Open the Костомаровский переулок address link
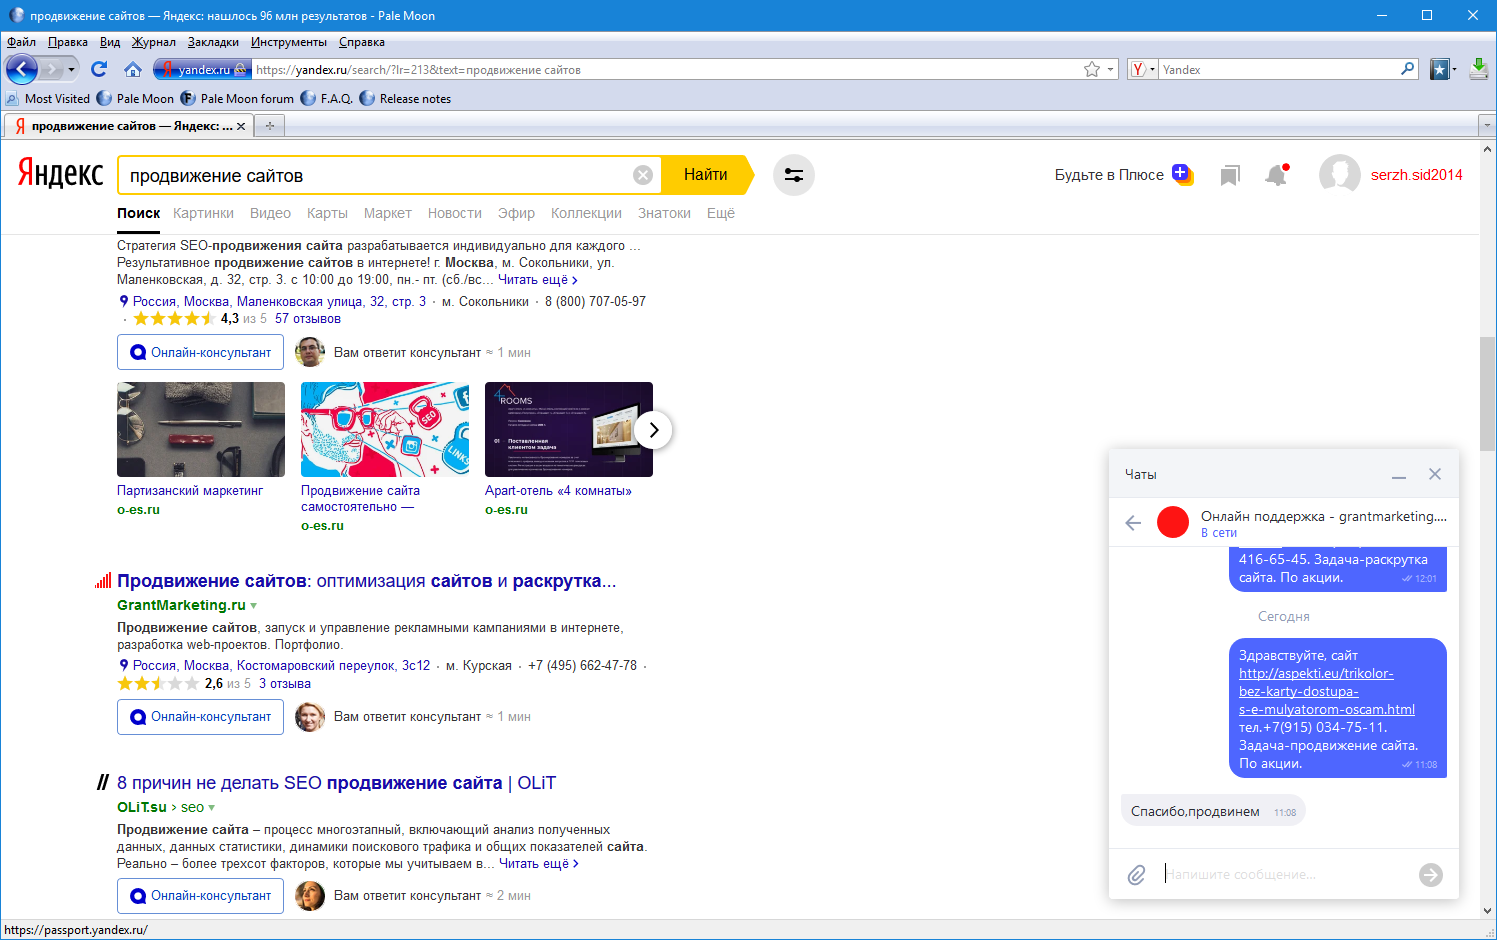 pos(282,666)
